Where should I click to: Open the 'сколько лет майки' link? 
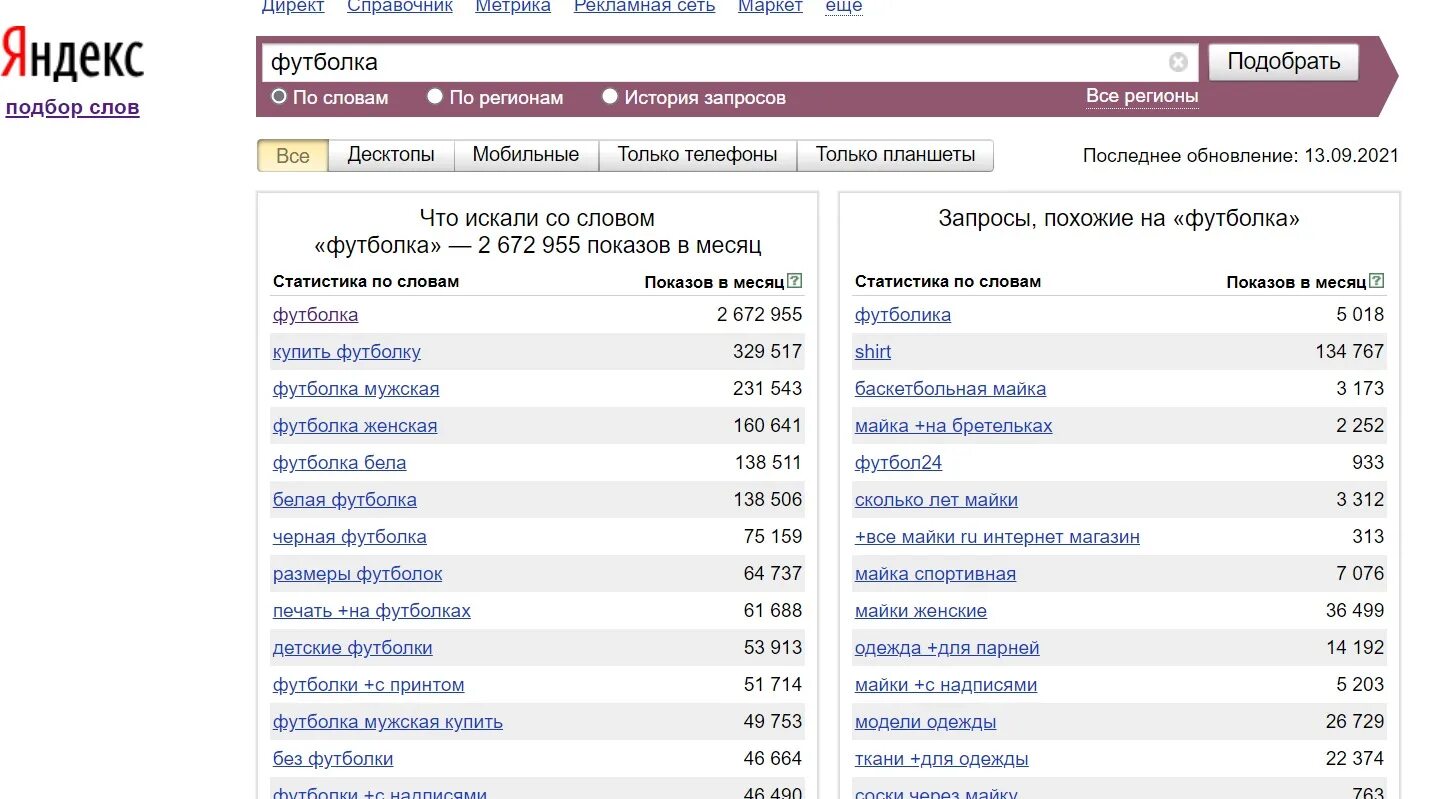(x=936, y=500)
